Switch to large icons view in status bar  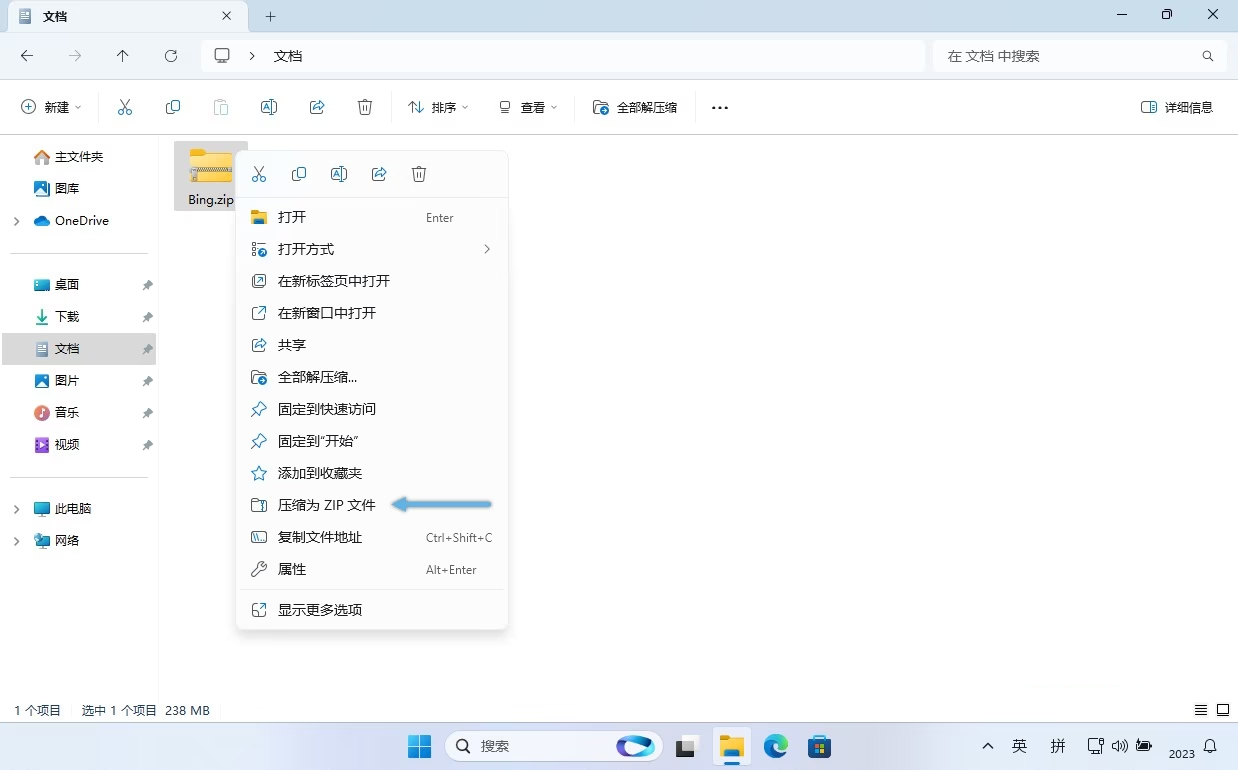[1222, 710]
